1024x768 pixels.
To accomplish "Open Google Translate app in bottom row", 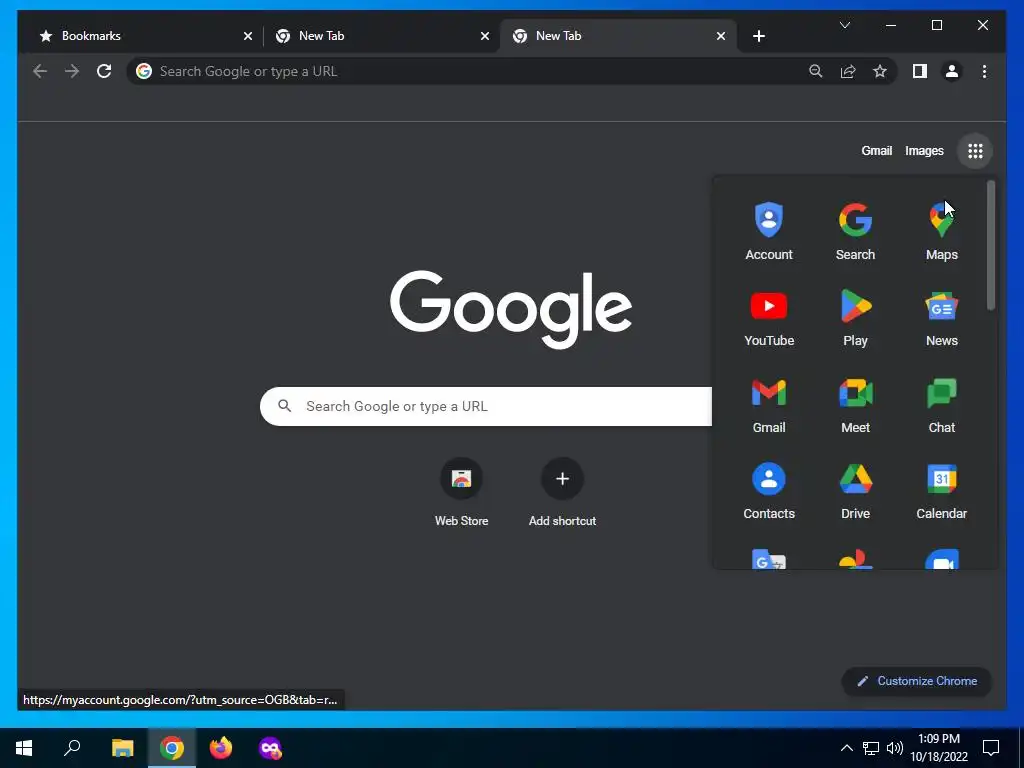I will [x=769, y=559].
